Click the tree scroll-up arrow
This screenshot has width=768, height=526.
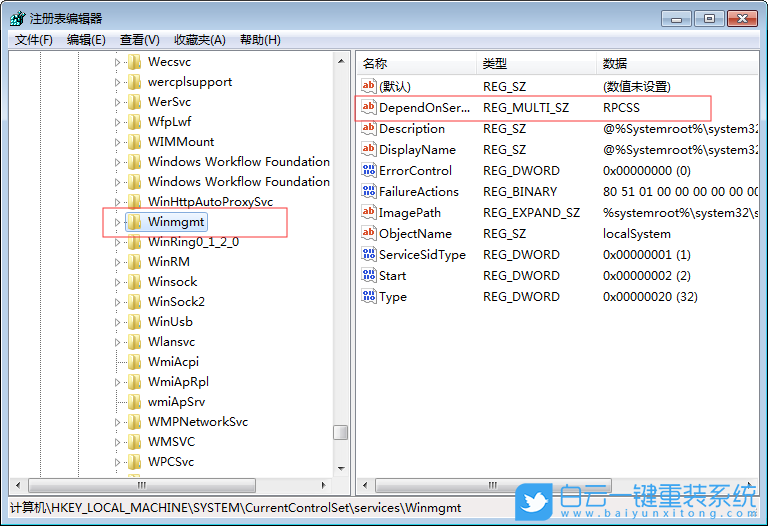[341, 61]
